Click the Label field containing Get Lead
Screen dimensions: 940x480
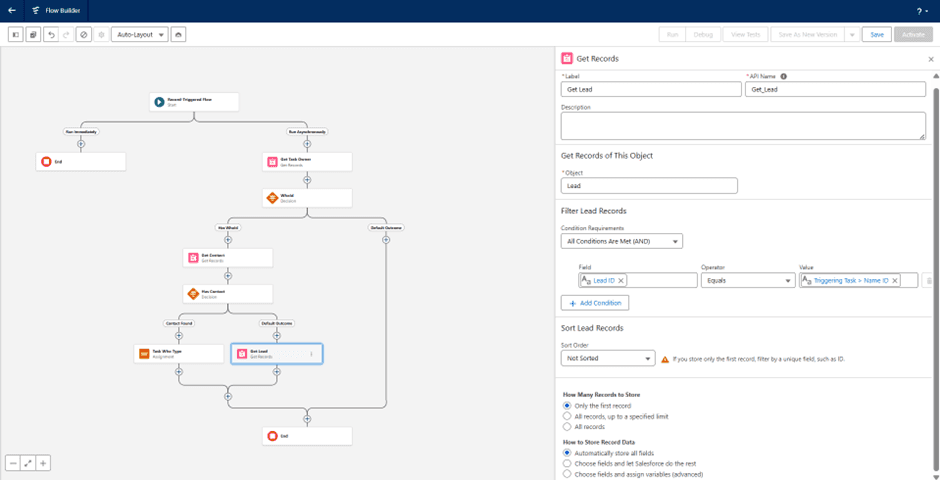tap(651, 89)
